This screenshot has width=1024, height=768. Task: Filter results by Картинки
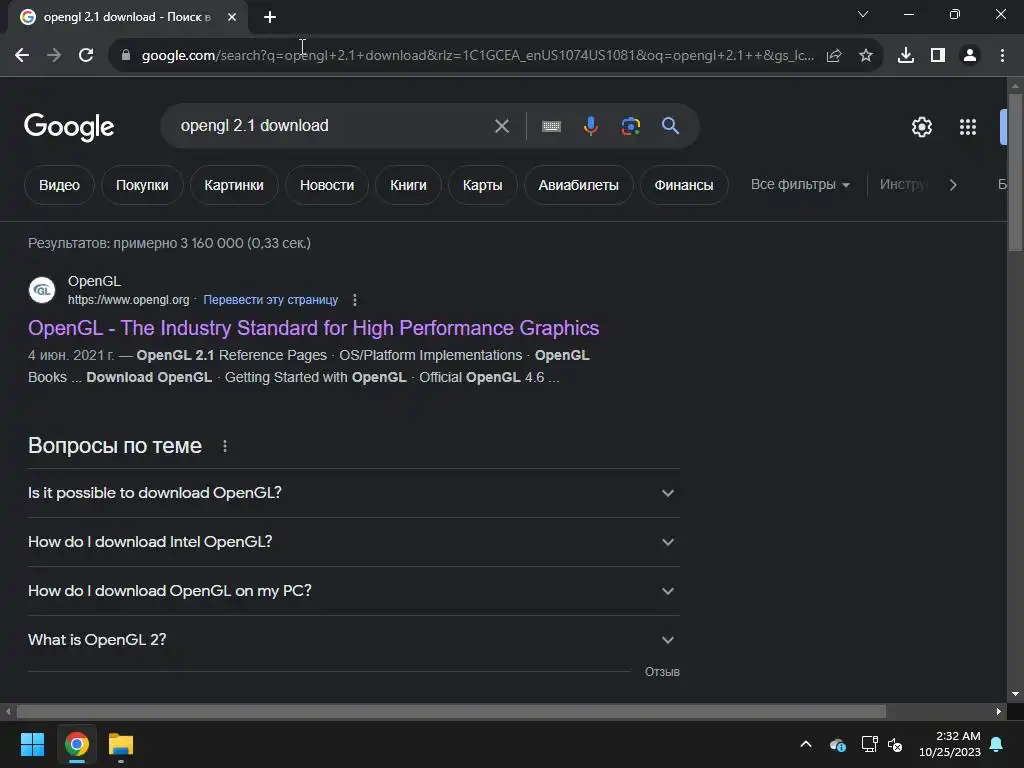coord(234,185)
